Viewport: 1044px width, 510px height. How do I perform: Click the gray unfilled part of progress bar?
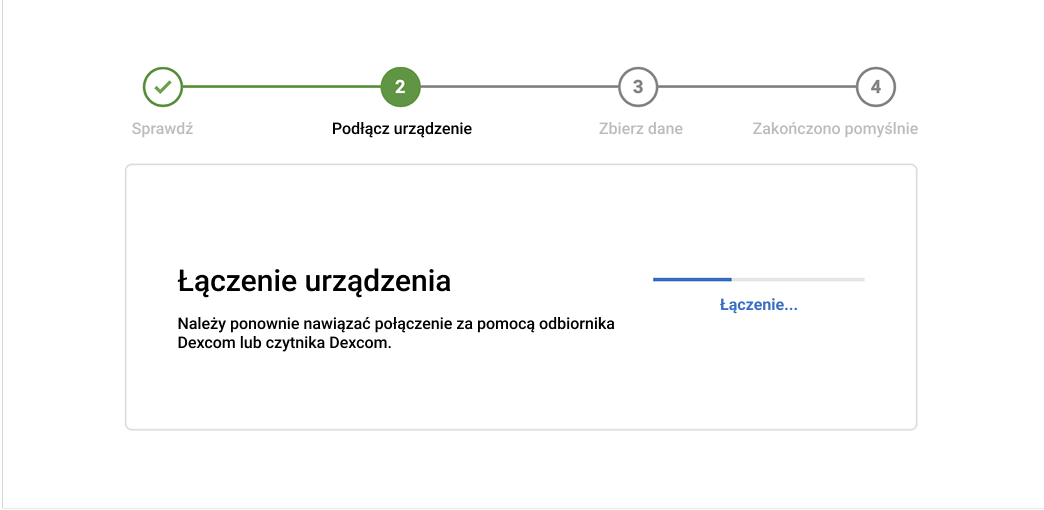coord(798,279)
